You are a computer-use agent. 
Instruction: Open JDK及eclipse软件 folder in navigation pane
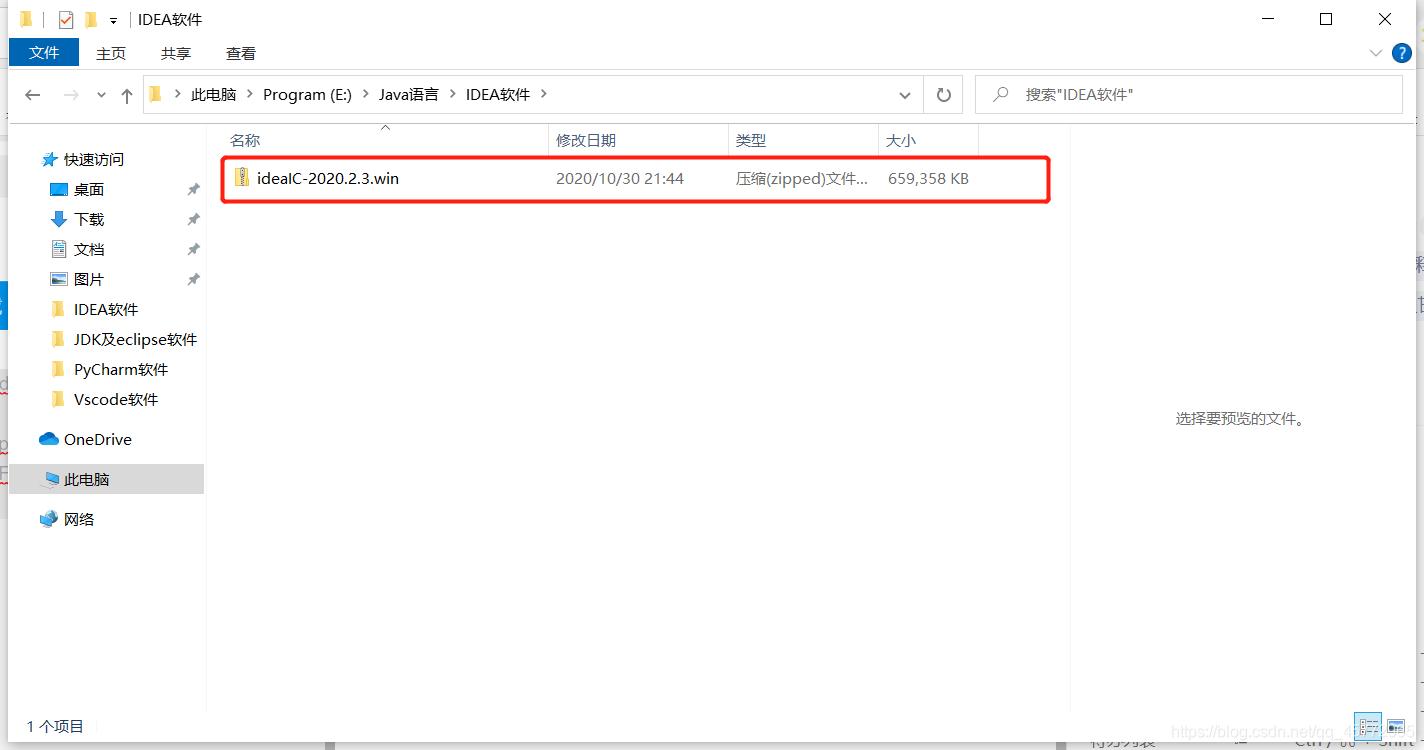click(x=135, y=339)
